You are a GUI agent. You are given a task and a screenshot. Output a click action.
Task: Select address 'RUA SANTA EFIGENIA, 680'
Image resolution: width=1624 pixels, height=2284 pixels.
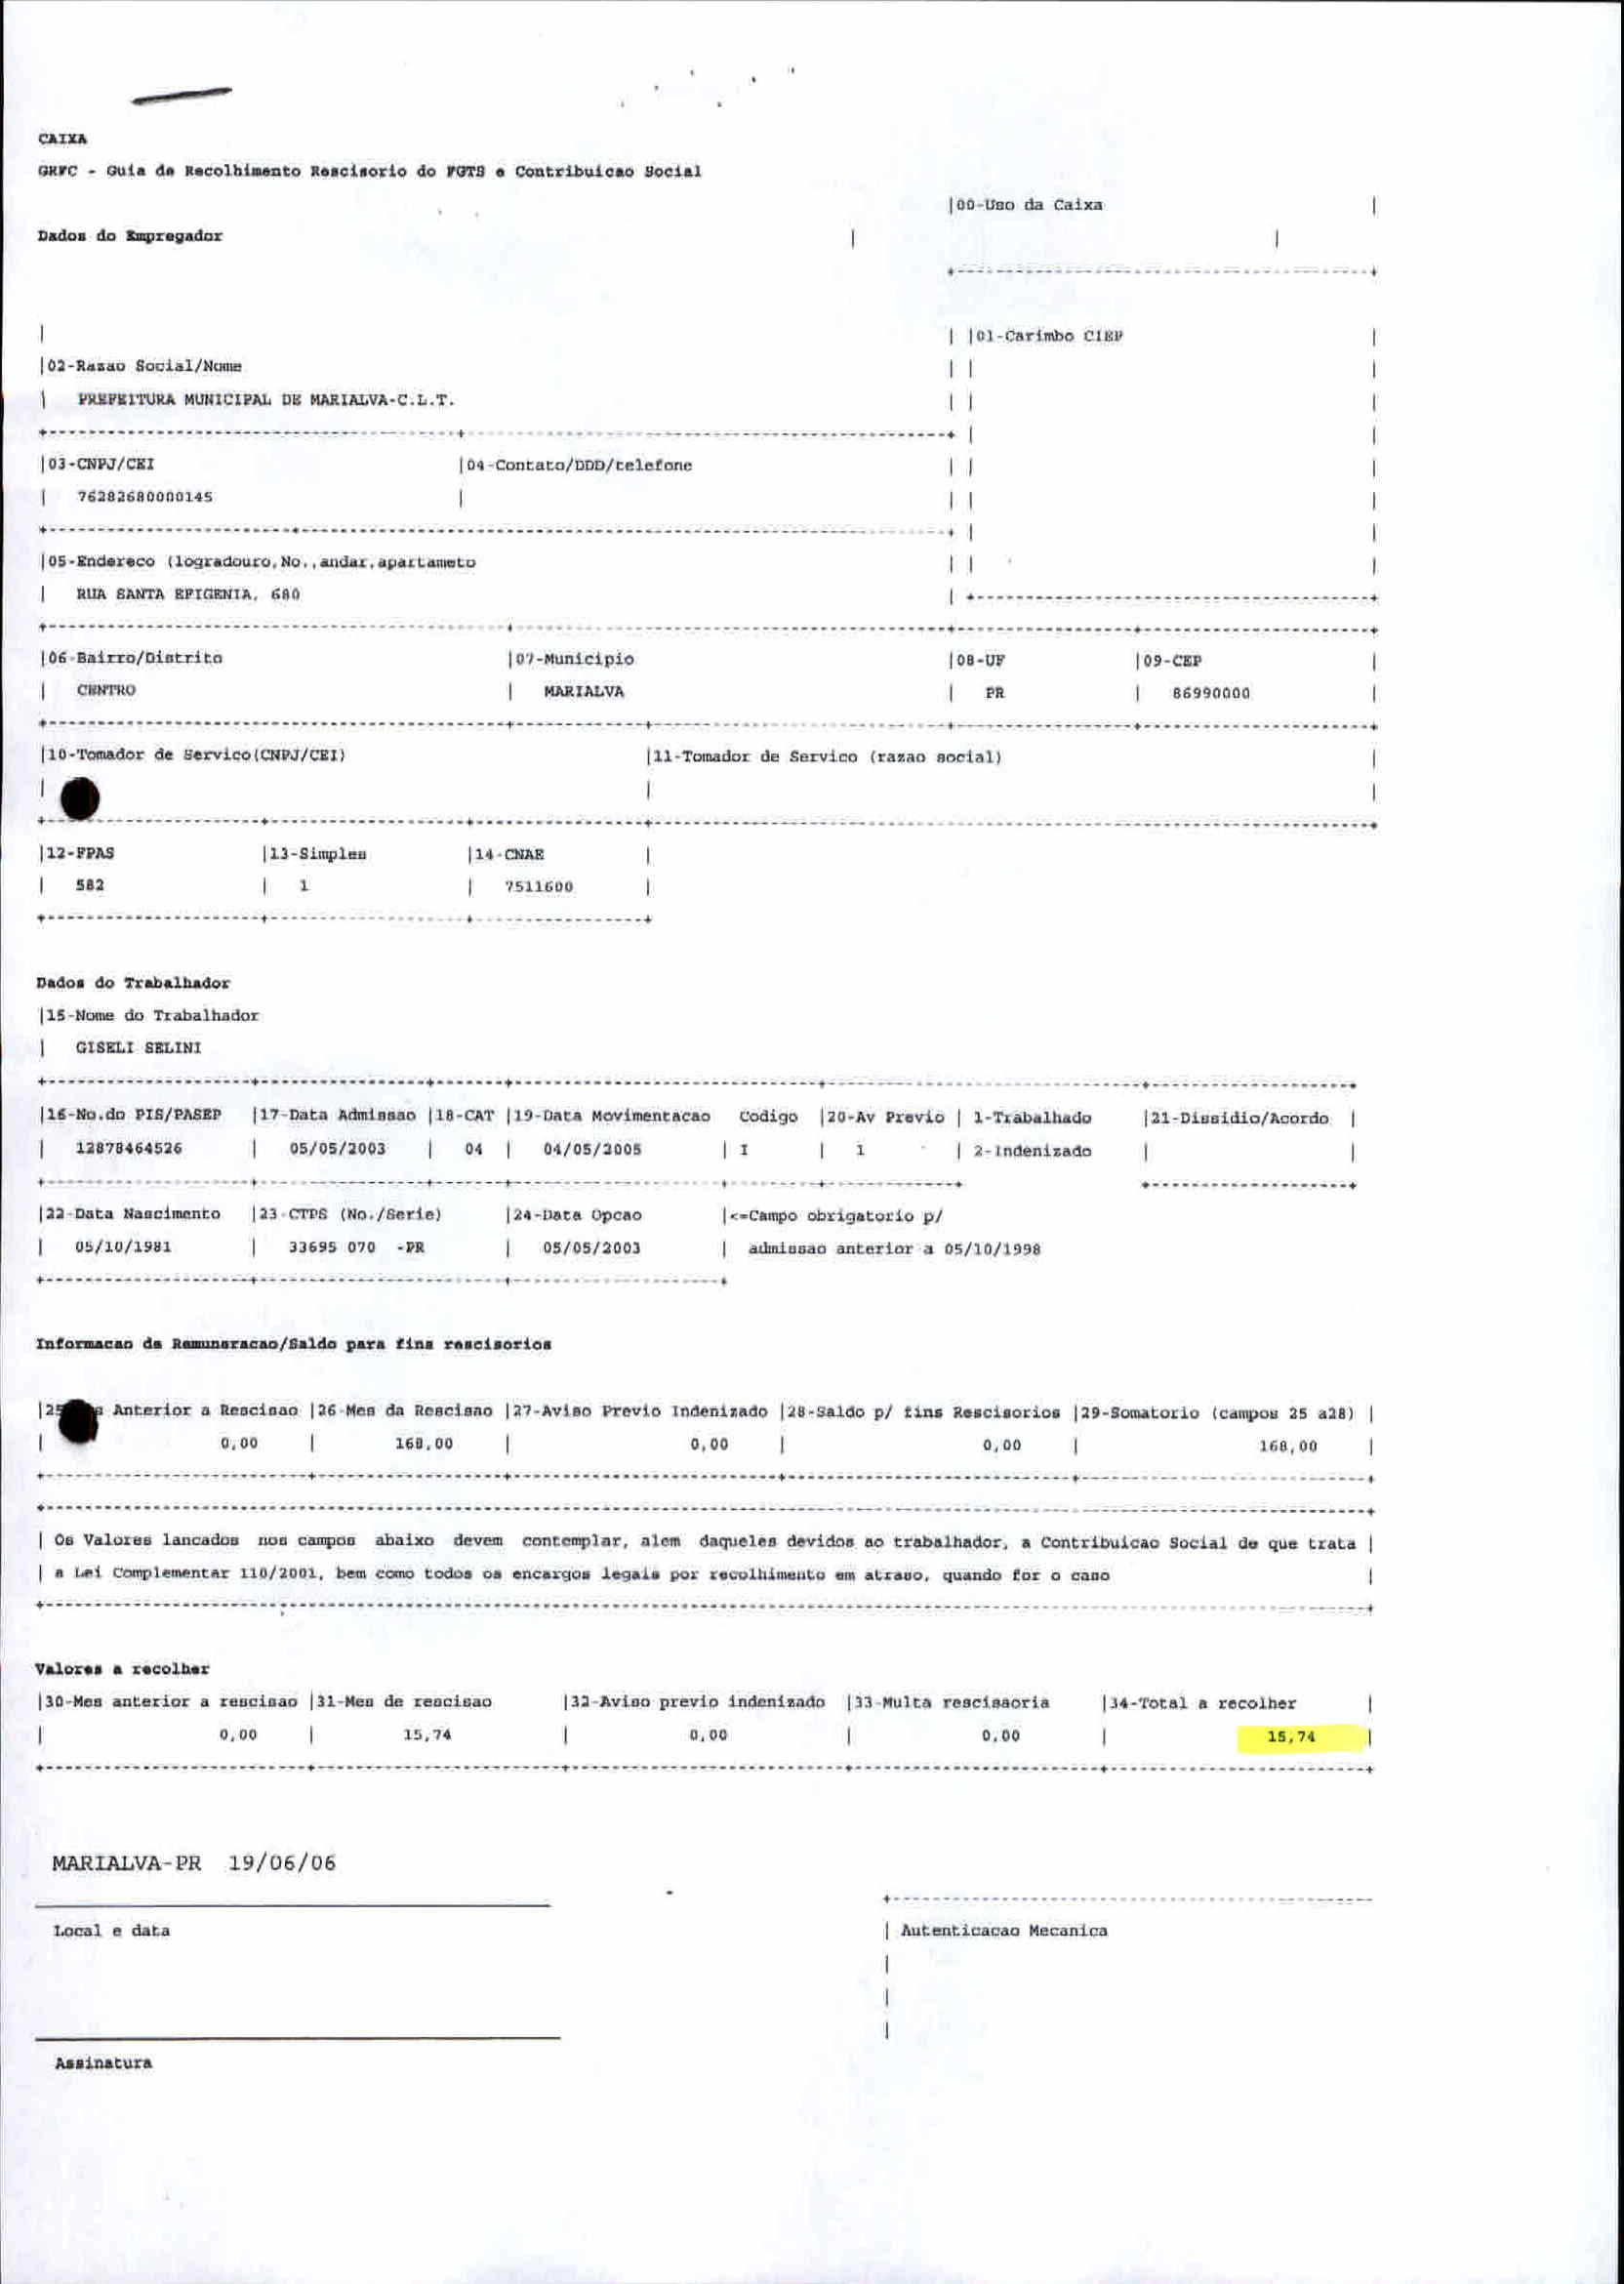click(188, 594)
